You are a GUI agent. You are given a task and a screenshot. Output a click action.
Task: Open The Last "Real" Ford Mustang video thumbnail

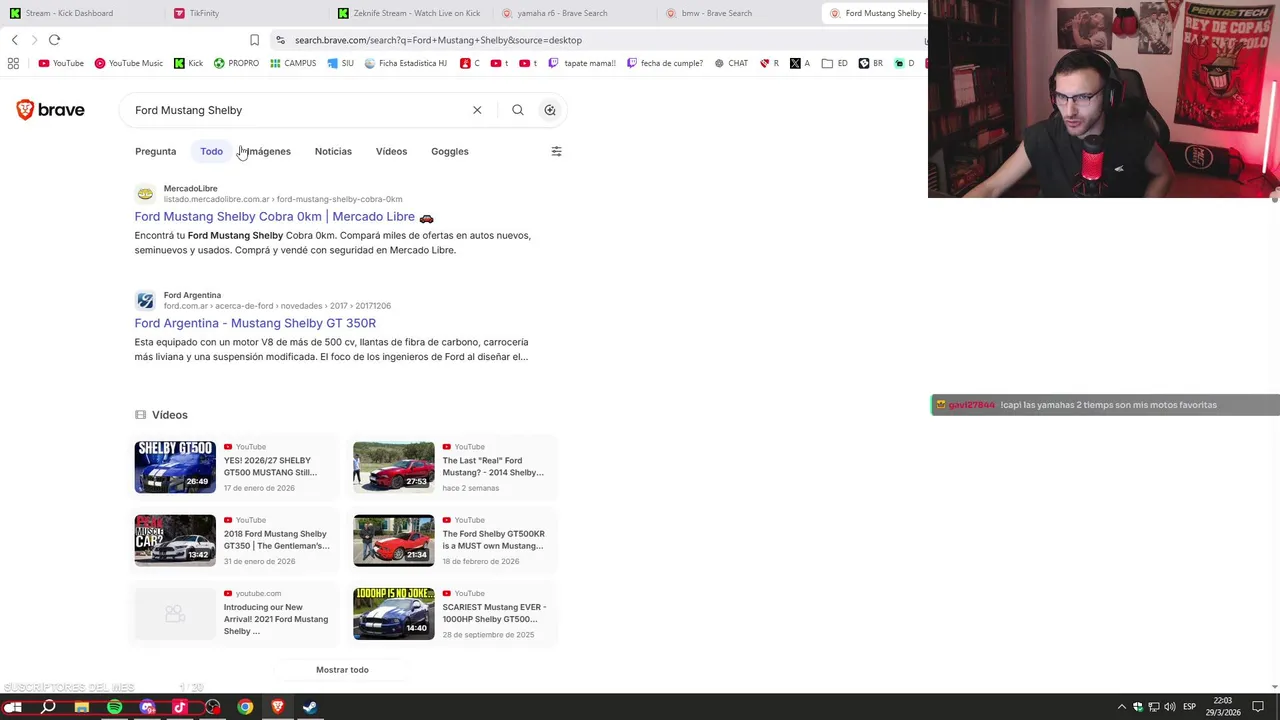click(394, 467)
